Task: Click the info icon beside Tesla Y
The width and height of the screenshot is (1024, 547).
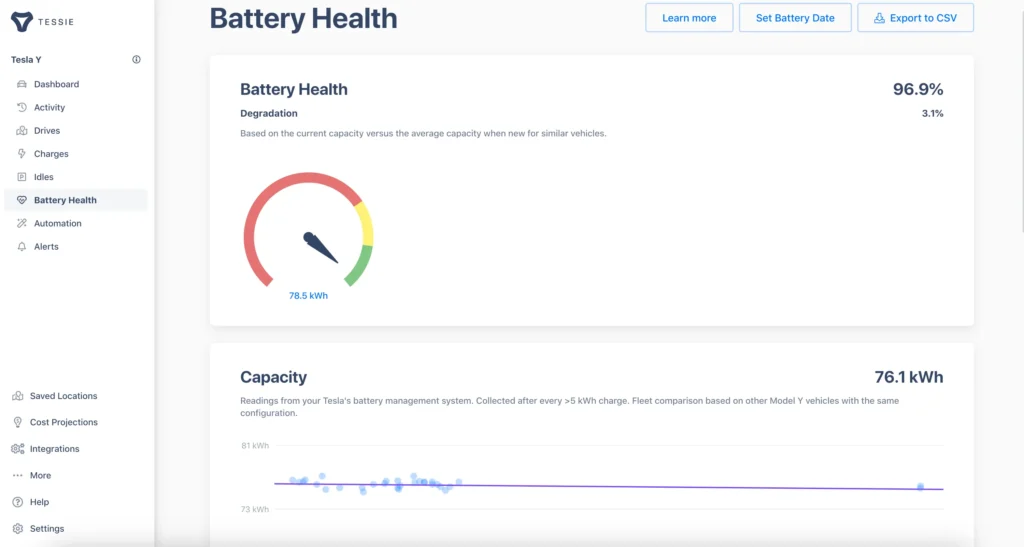Action: pyautogui.click(x=137, y=60)
